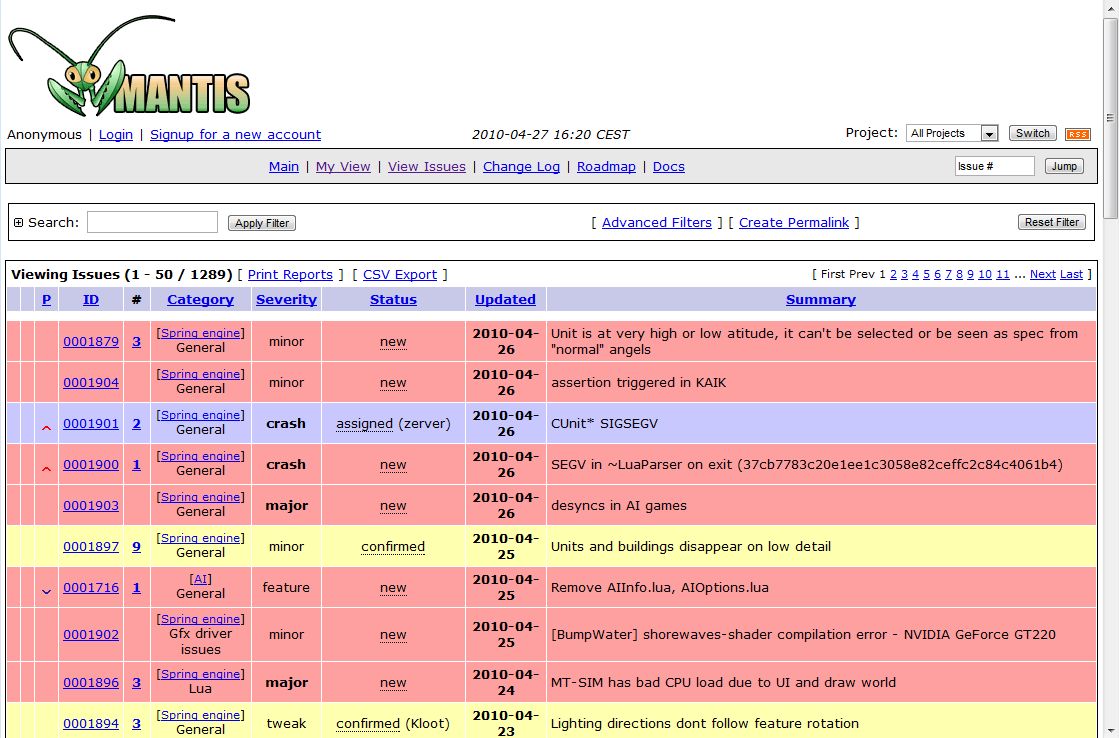Click the Jump button
The width and height of the screenshot is (1119, 738).
coord(1064,166)
